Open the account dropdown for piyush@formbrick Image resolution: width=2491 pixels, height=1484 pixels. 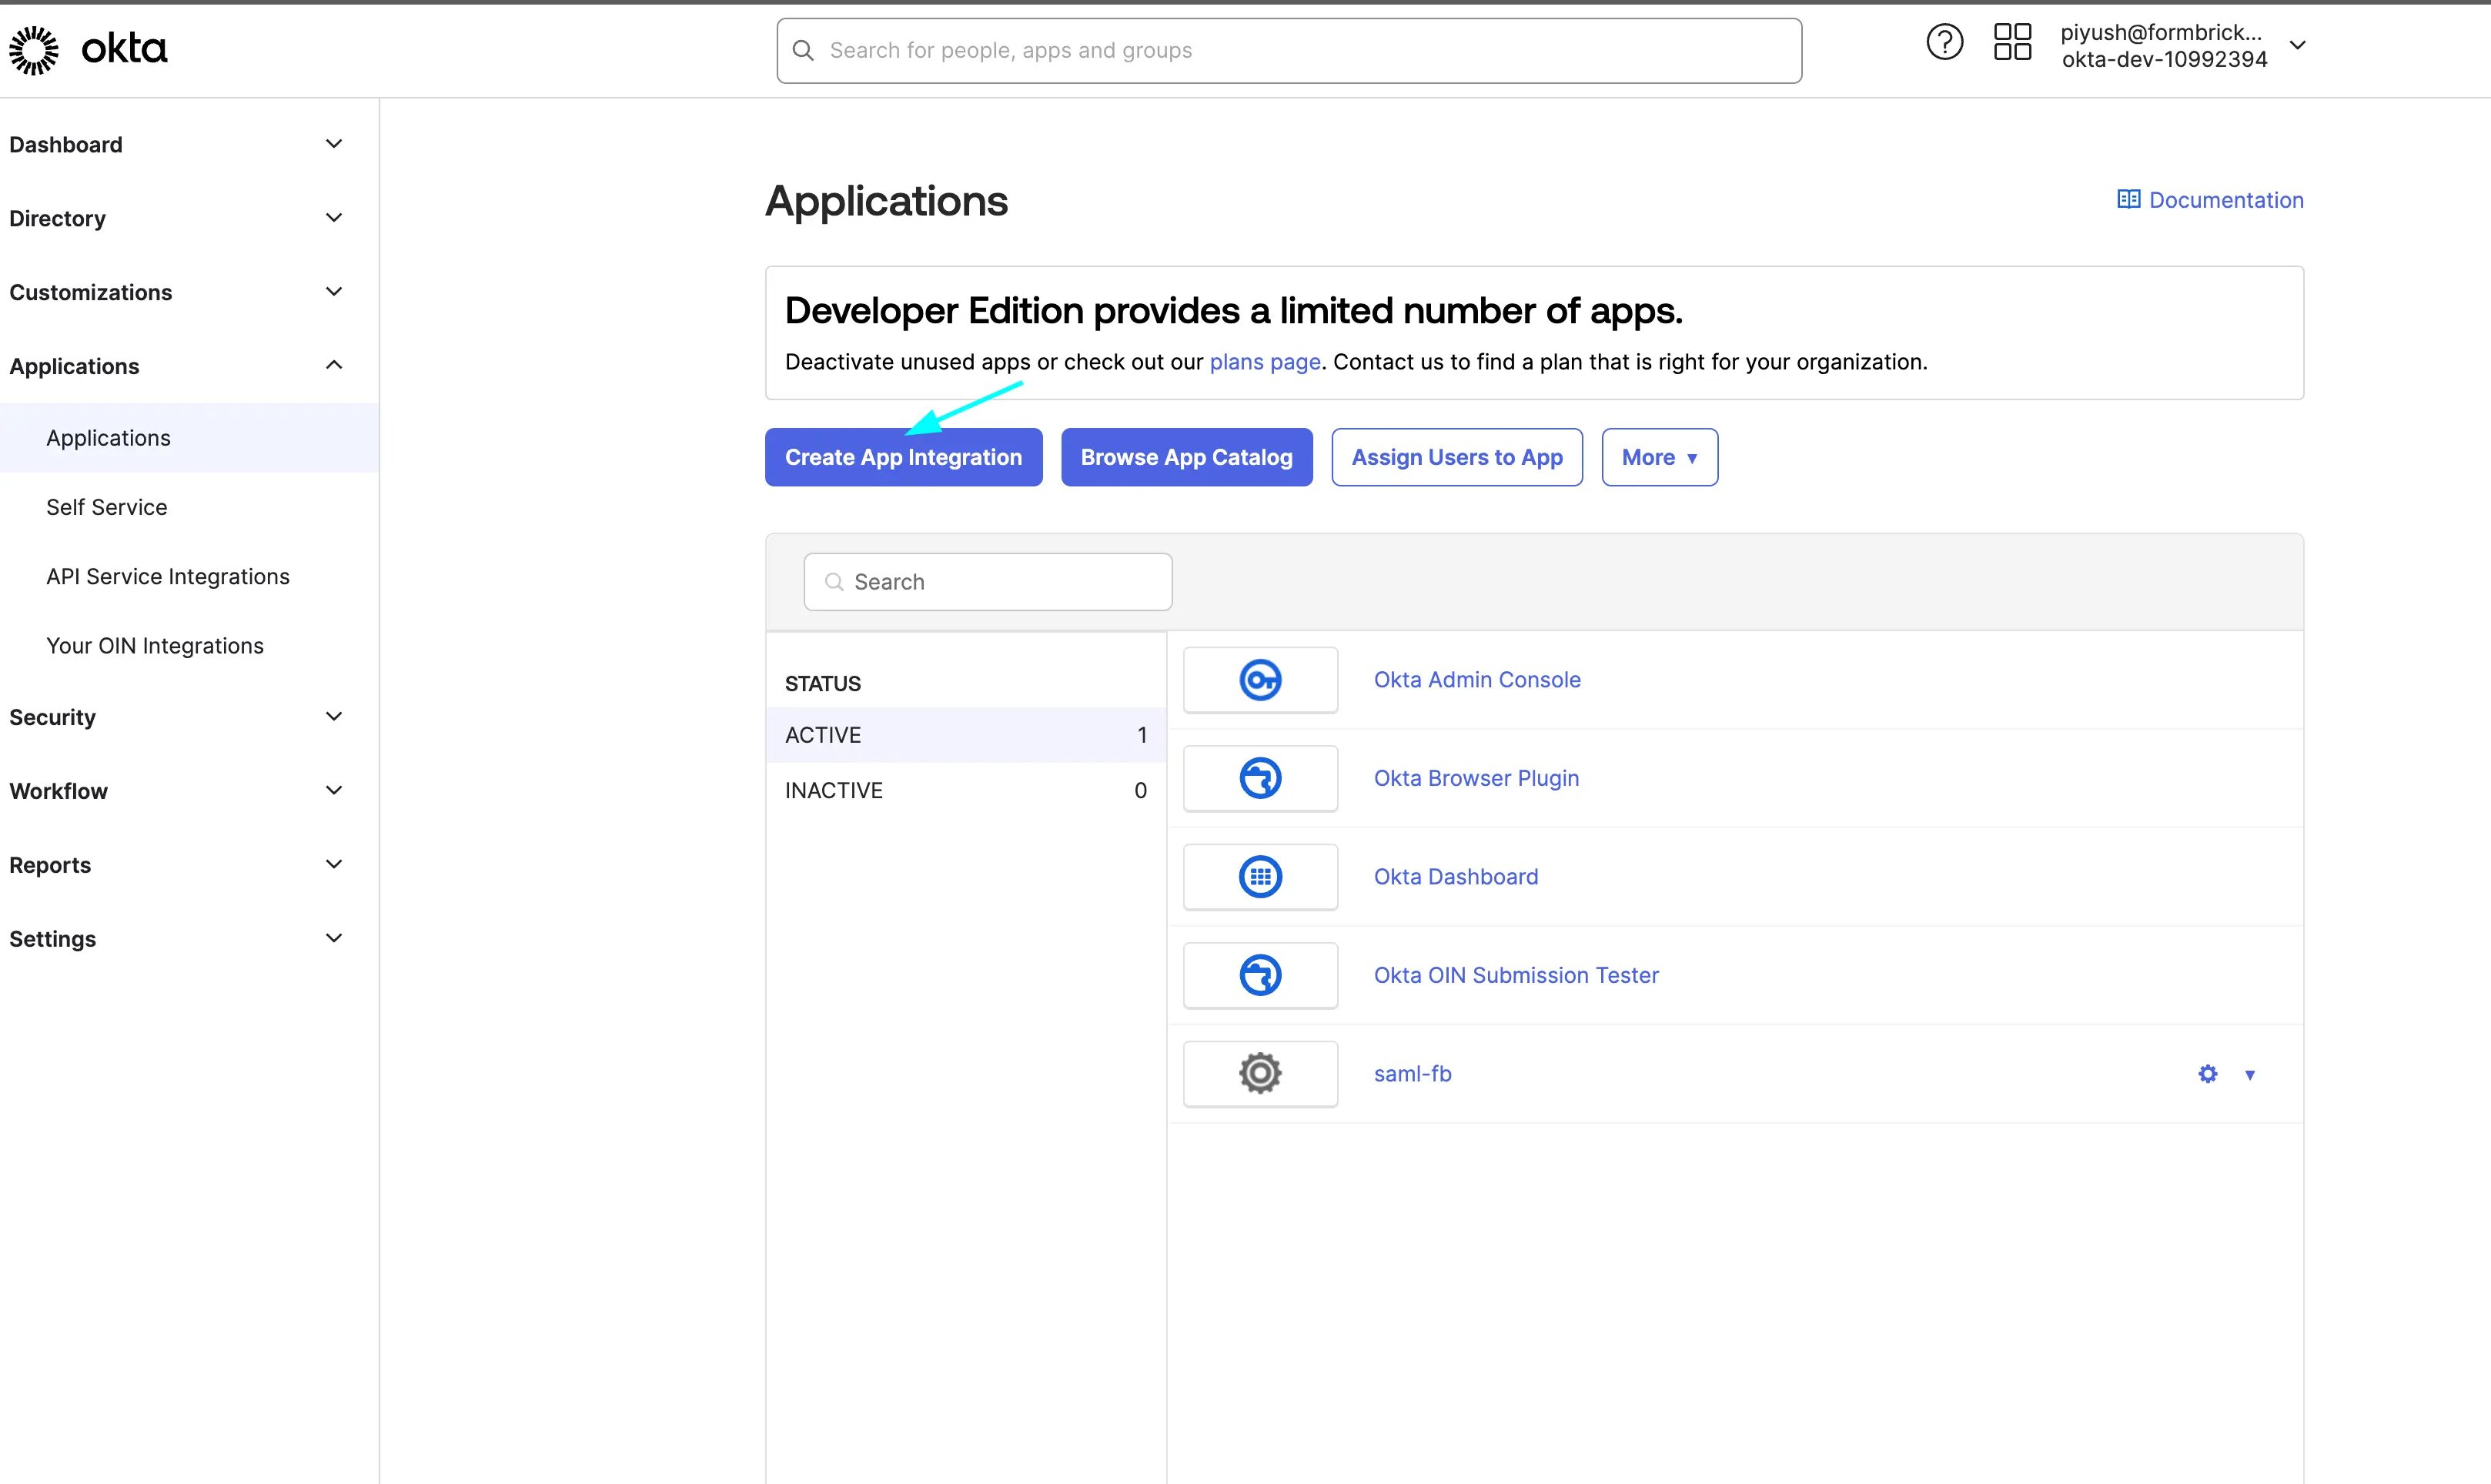point(2297,45)
